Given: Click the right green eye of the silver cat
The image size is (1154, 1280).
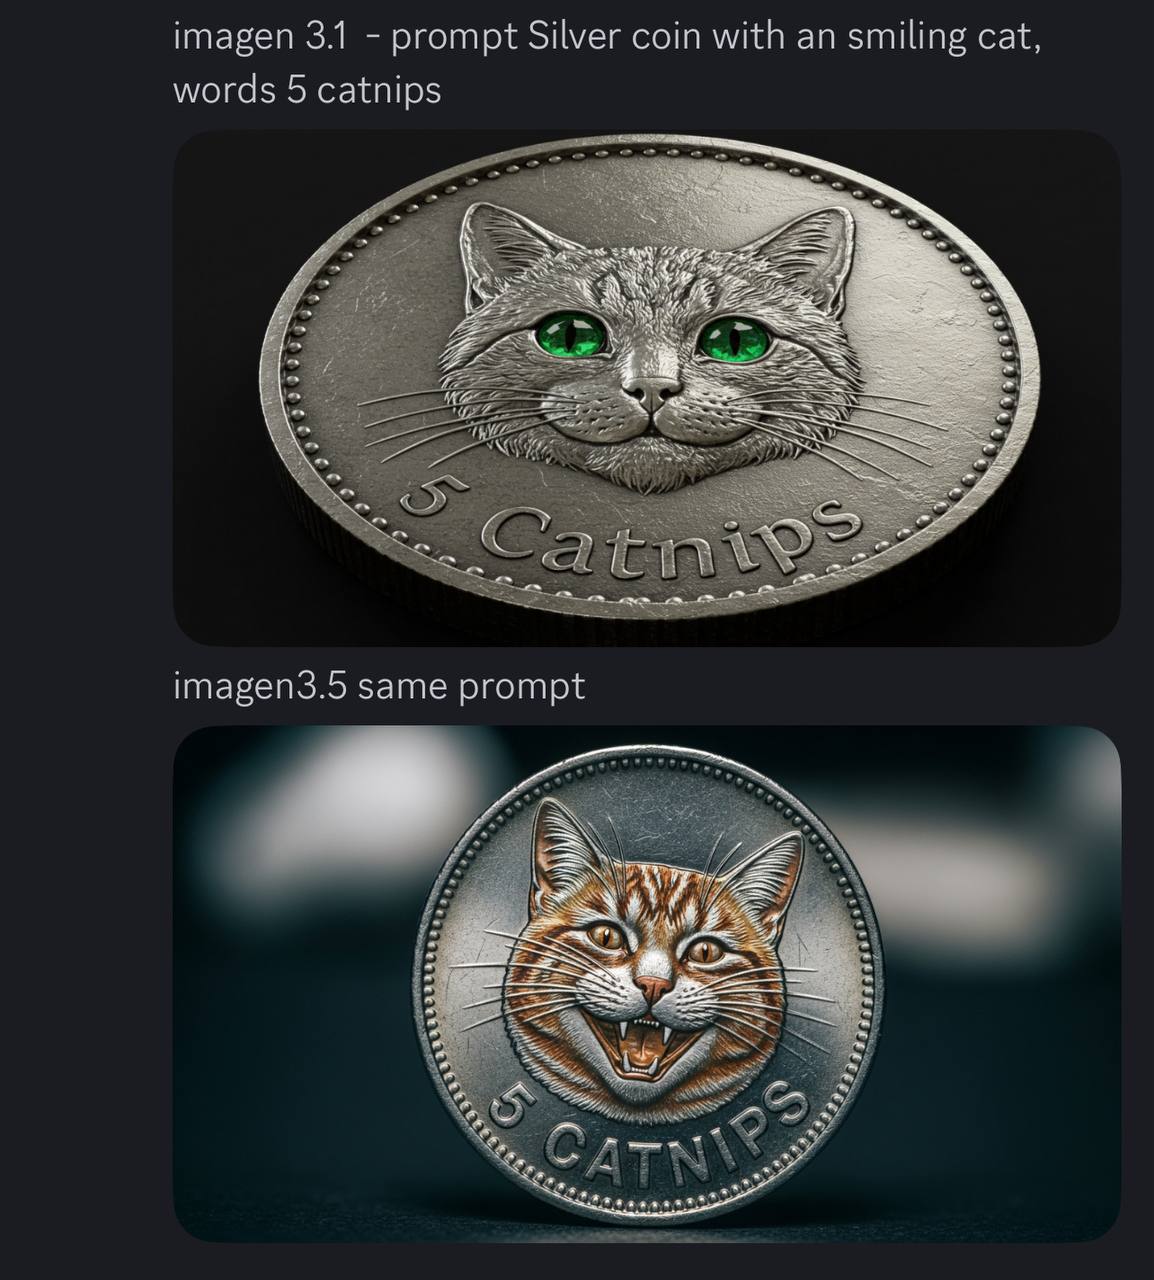Looking at the screenshot, I should [x=735, y=338].
